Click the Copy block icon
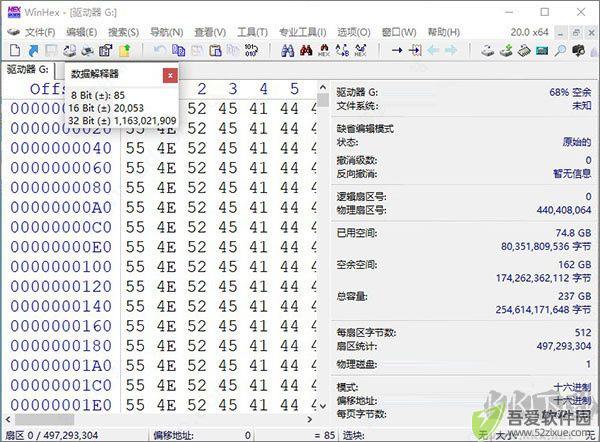600x442 pixels. [178, 50]
